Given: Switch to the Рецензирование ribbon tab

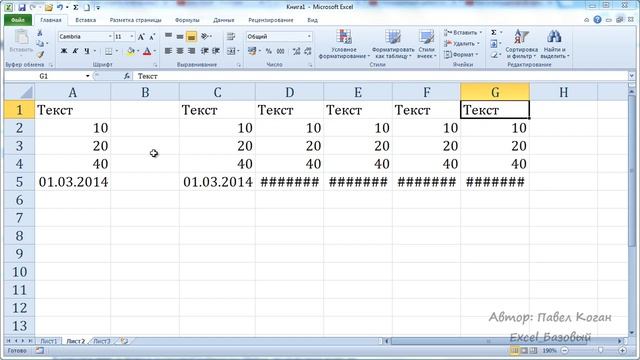Looking at the screenshot, I should (x=271, y=20).
